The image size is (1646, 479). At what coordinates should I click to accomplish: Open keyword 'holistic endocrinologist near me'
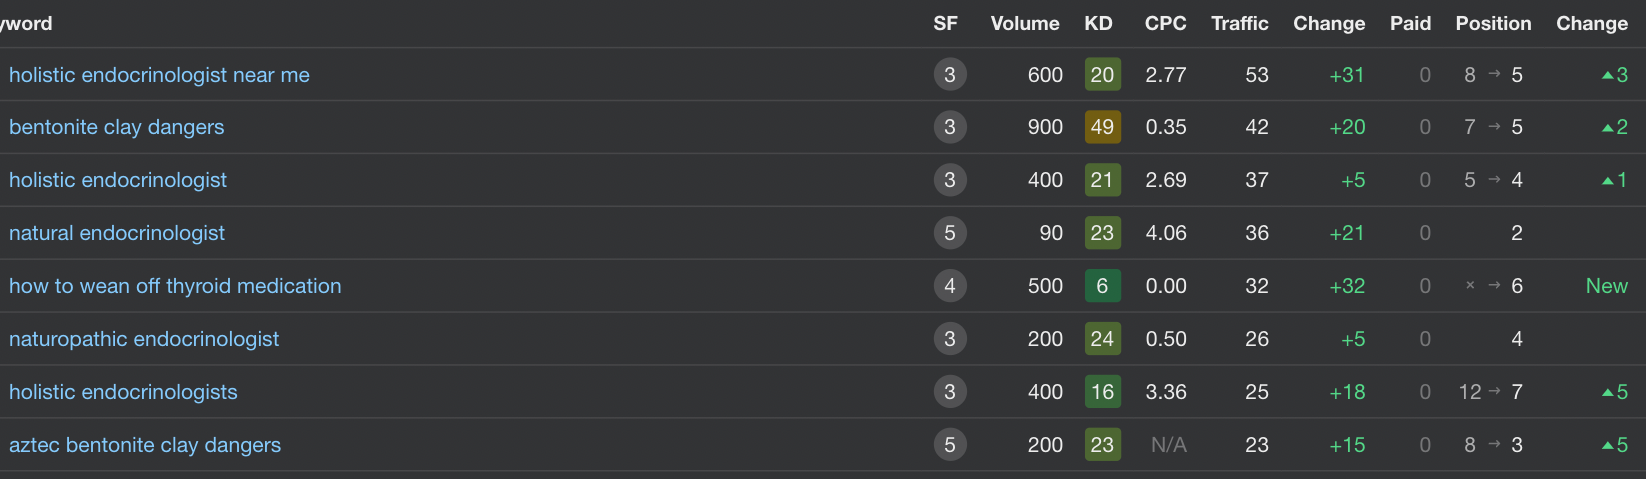tap(159, 75)
